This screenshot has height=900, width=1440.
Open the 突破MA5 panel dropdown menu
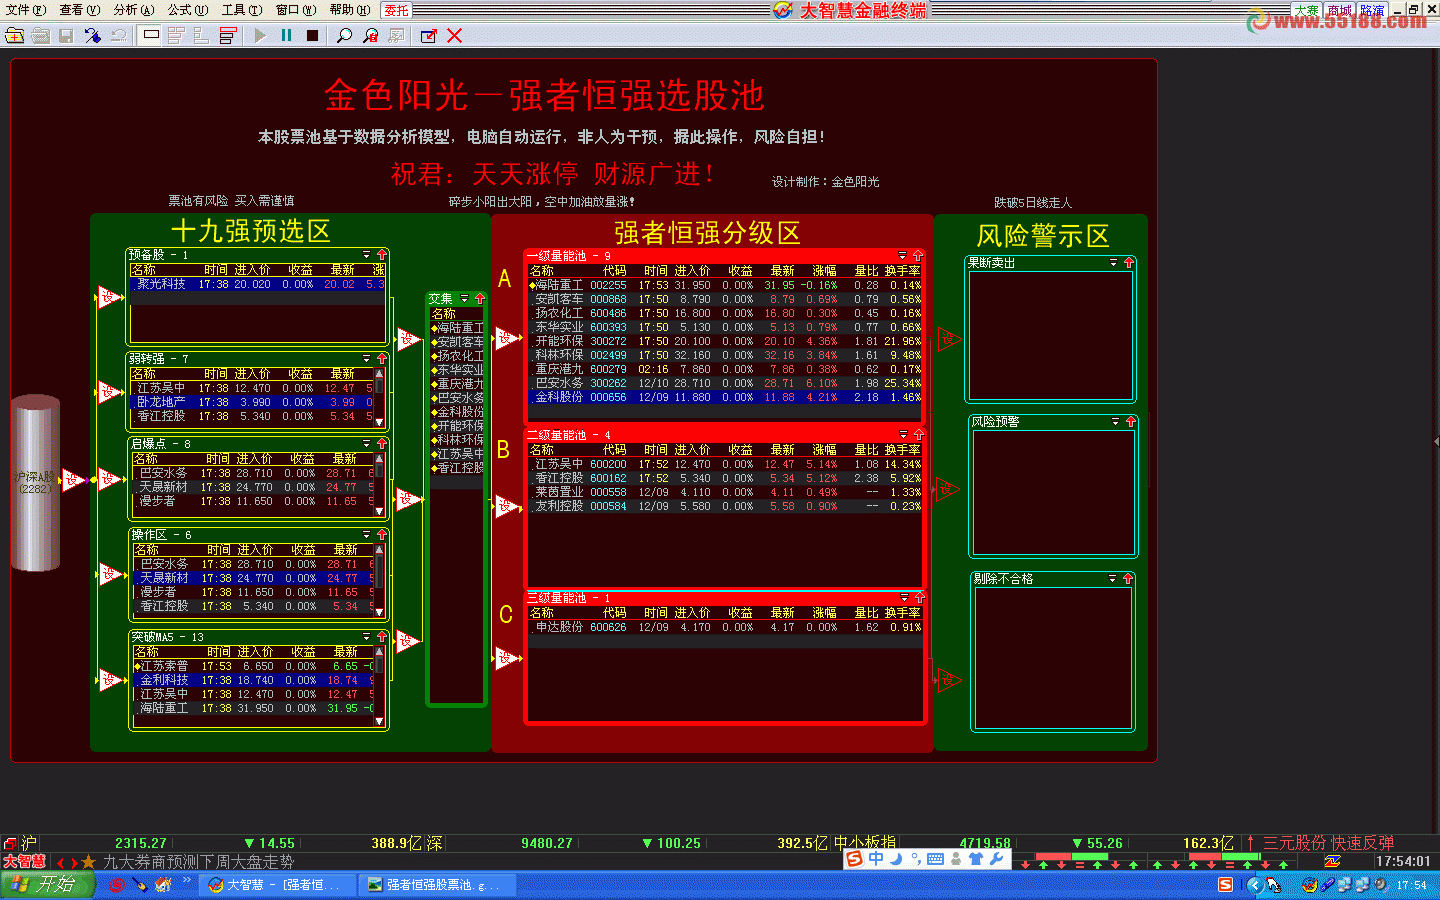(366, 636)
